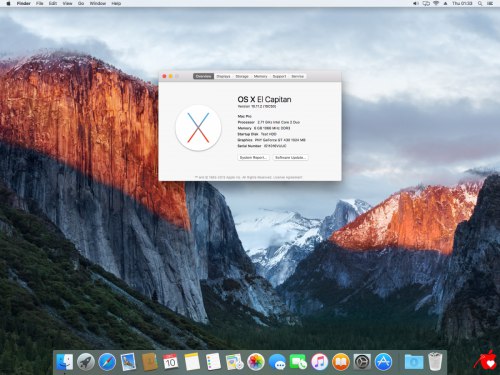Screen dimensions: 500x375
Task: Open the Mail stamp icon in Dock
Action: pos(128,362)
